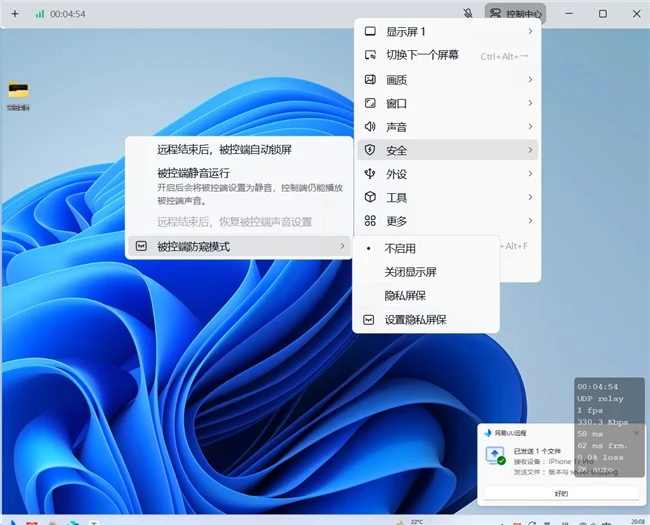
Task: Expand the 被控端防窥模式 submenu arrow
Action: tap(342, 246)
